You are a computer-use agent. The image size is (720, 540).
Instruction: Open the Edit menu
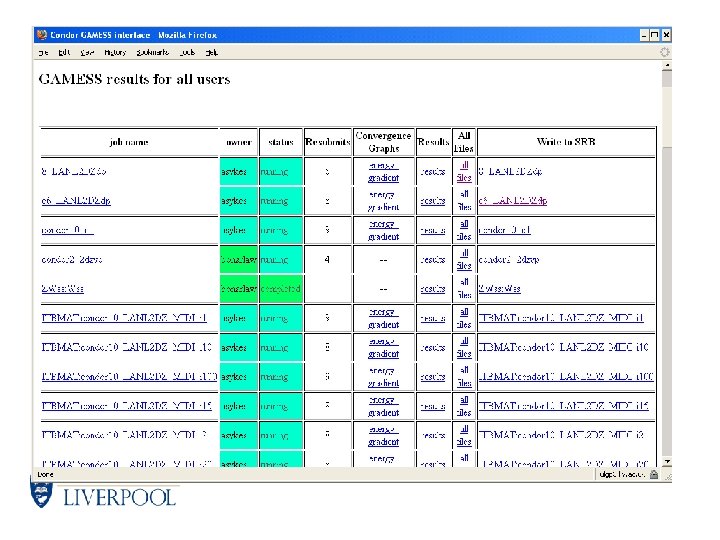click(x=64, y=52)
